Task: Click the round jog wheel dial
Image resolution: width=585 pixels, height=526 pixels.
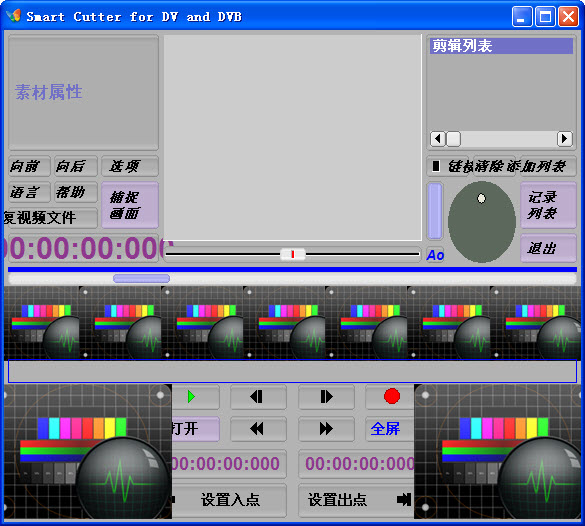Action: 482,222
